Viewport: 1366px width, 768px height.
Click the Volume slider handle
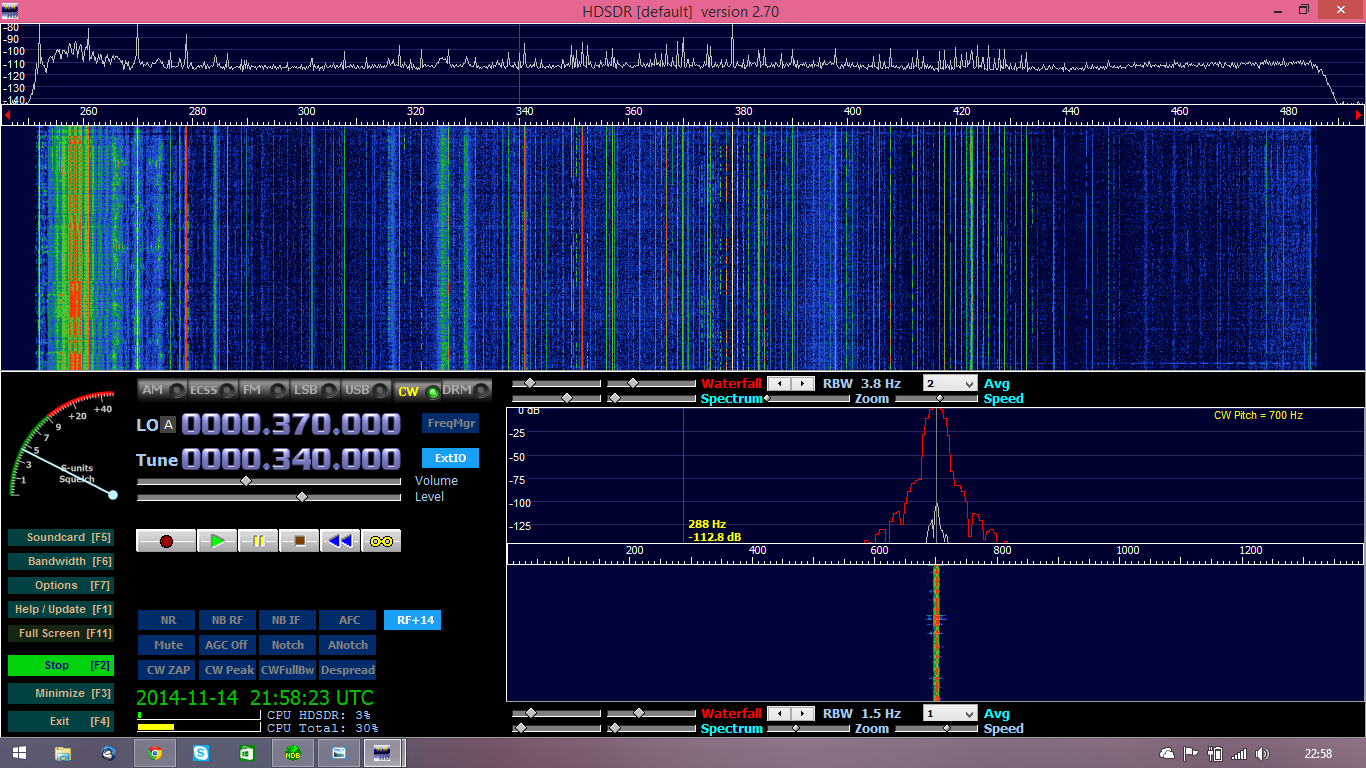coord(246,481)
